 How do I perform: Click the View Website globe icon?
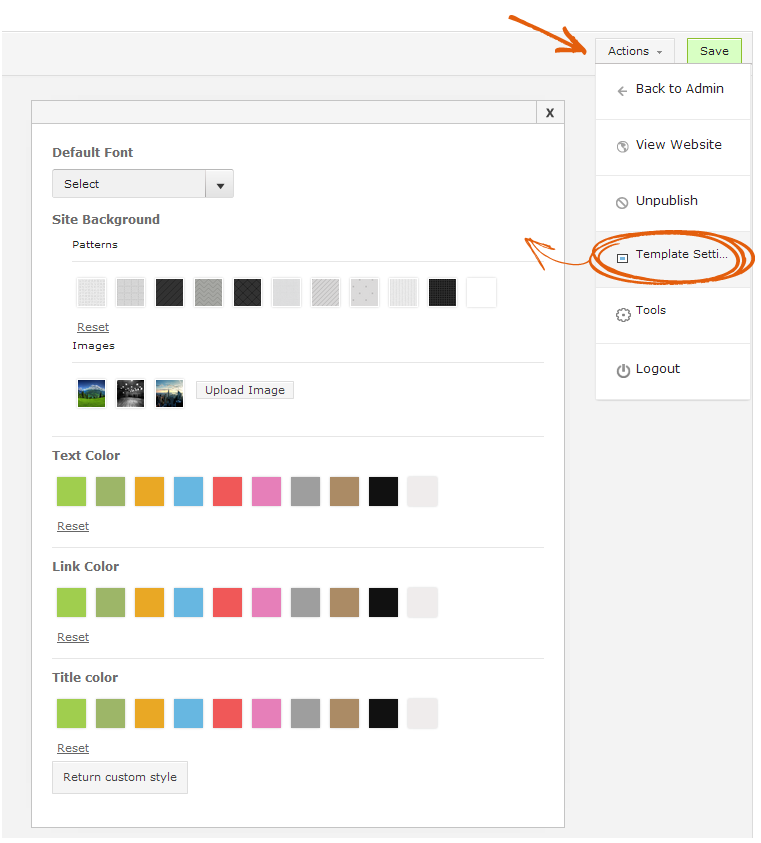pyautogui.click(x=622, y=147)
